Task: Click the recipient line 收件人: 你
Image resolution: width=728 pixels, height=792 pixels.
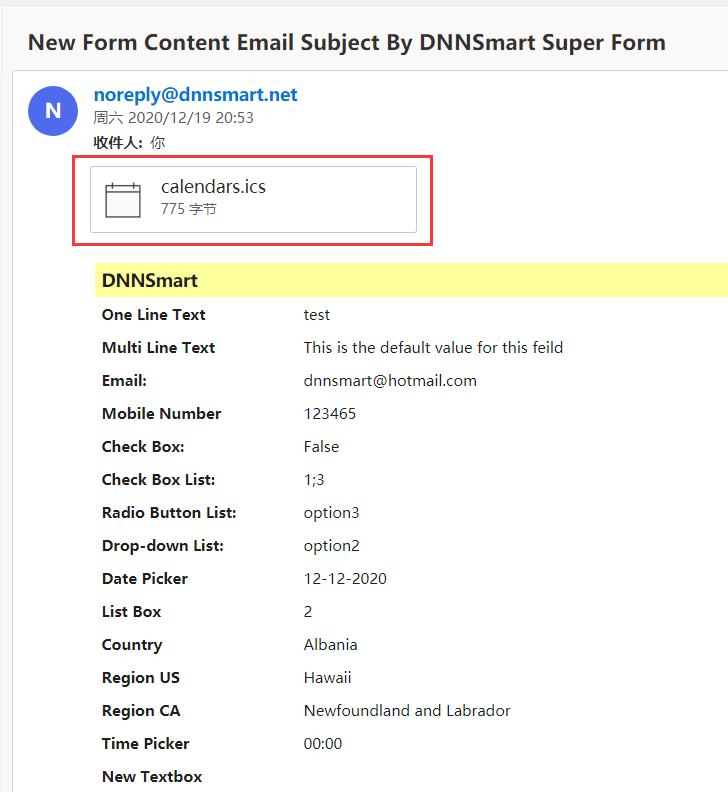Action: (129, 142)
